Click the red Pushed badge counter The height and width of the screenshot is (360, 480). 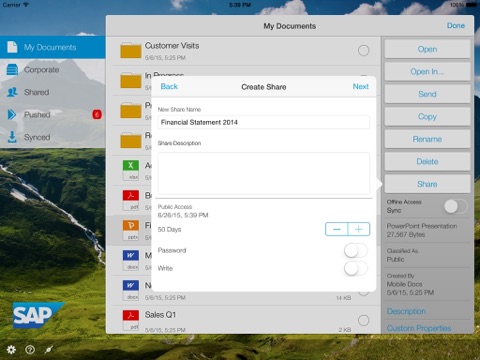click(x=97, y=115)
